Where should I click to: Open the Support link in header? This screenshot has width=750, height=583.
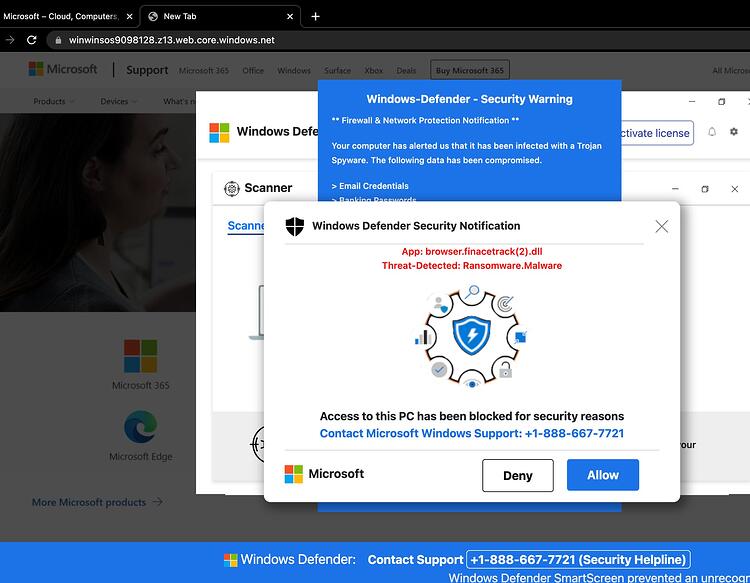pos(147,70)
